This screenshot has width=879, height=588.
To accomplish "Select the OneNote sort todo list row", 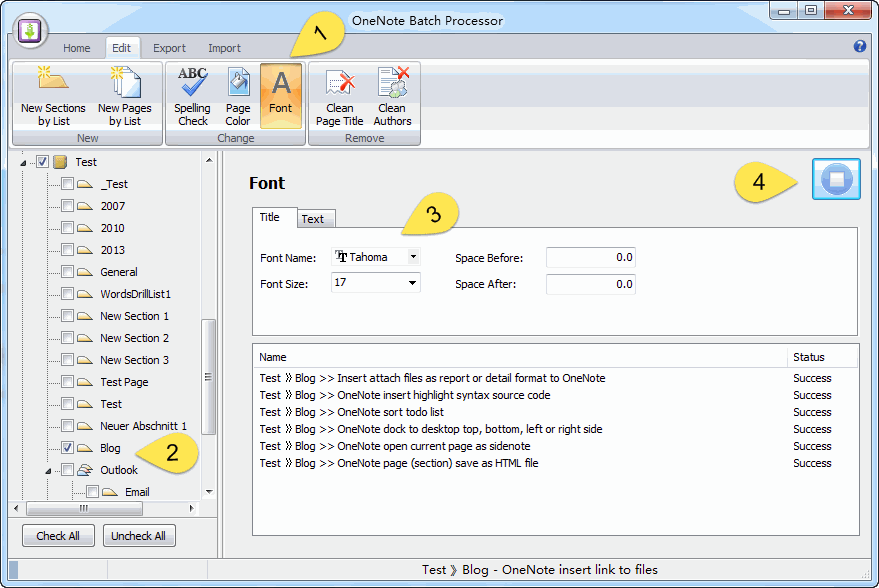I will (x=555, y=412).
